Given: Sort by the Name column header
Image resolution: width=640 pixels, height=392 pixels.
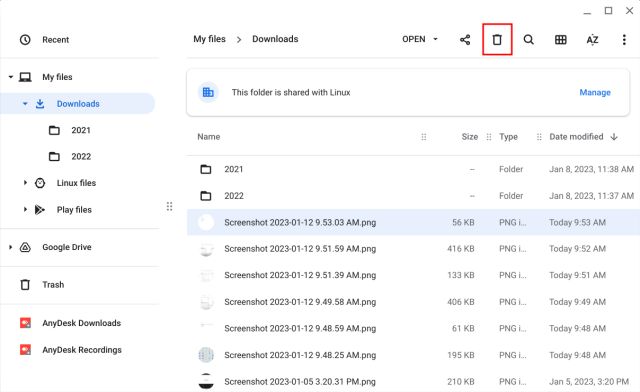Looking at the screenshot, I should point(209,137).
